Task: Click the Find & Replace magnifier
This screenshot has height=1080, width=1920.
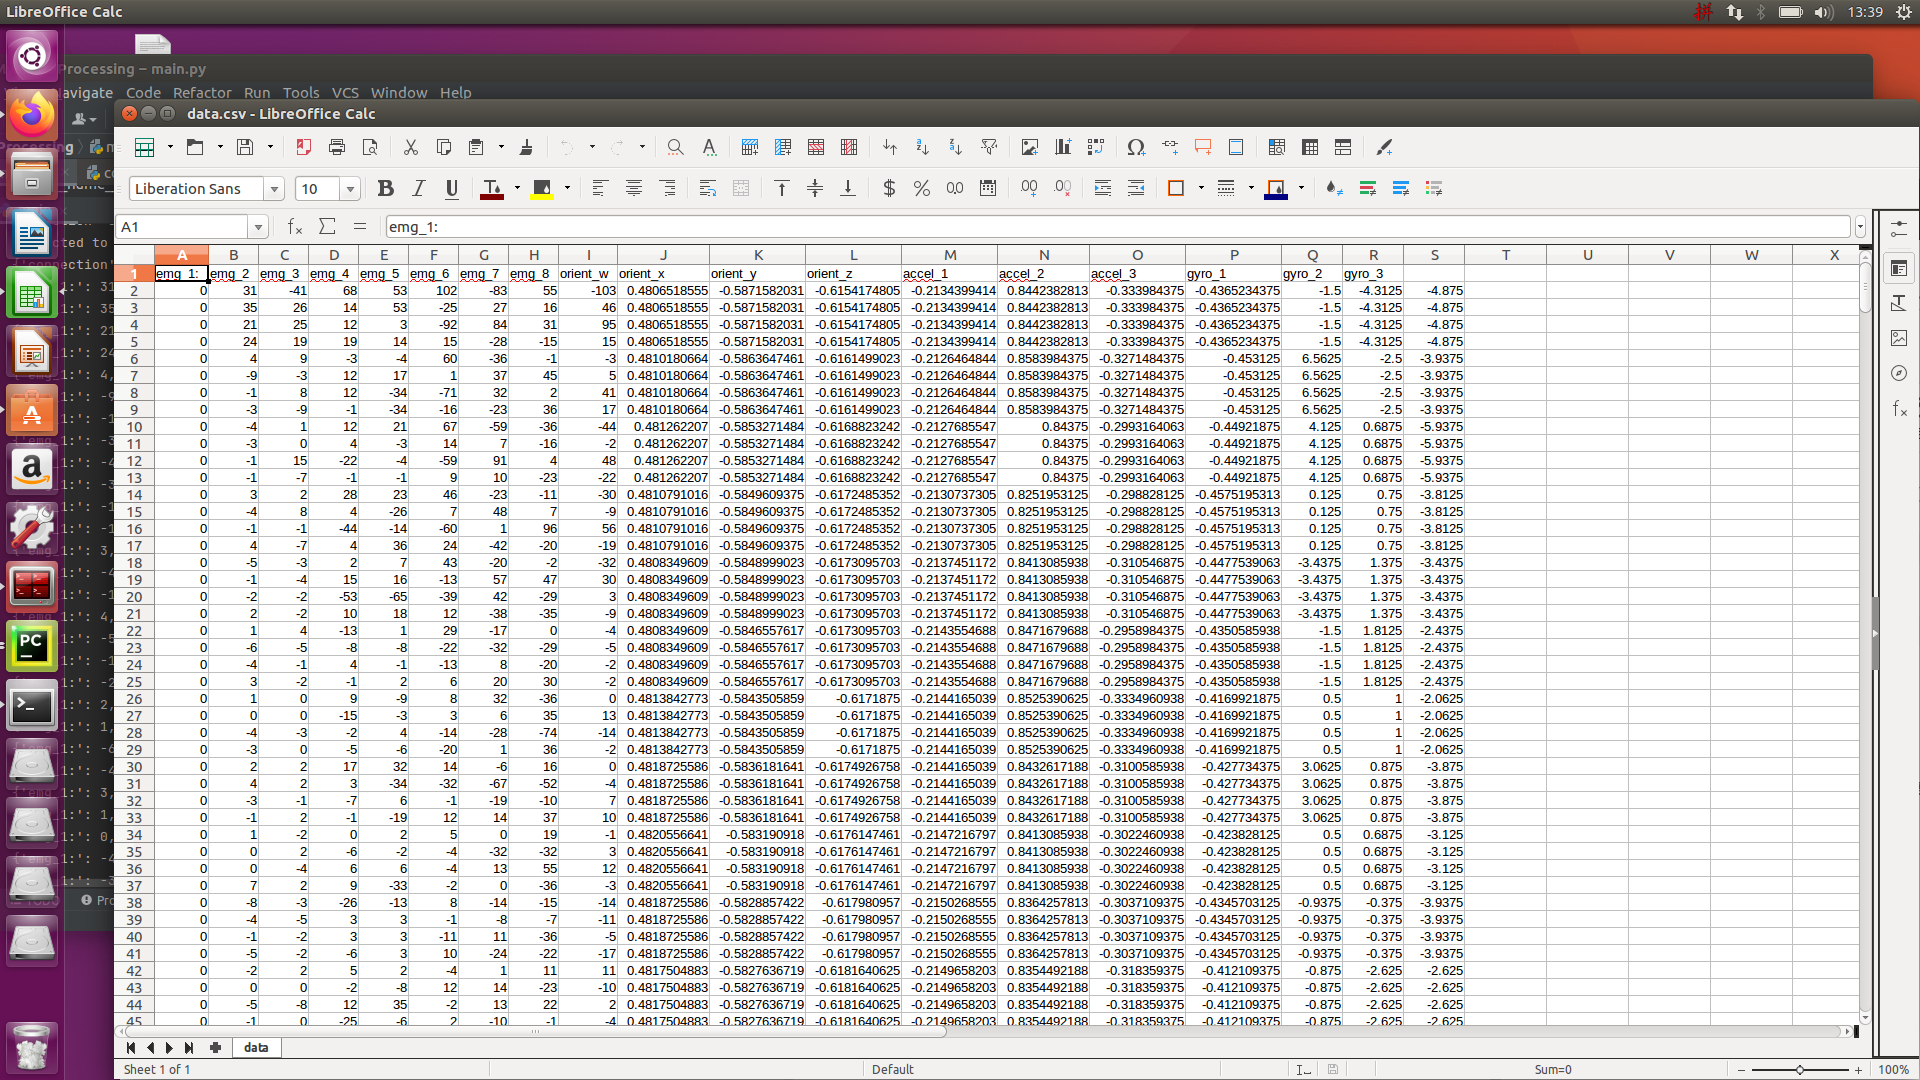Action: point(675,147)
